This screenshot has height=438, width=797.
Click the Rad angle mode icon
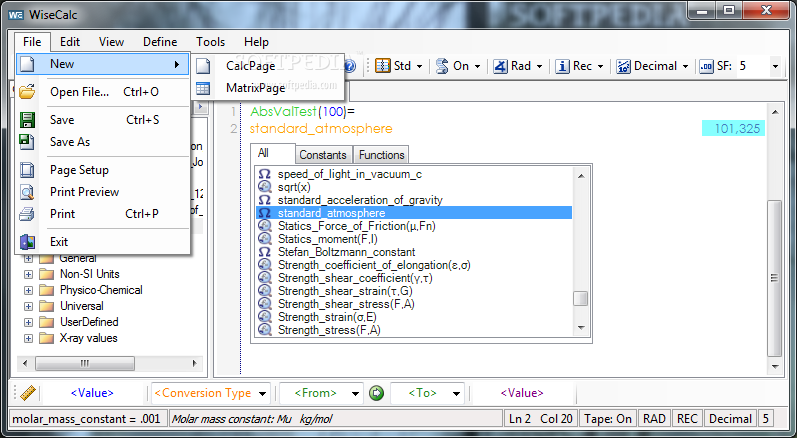pyautogui.click(x=500, y=66)
